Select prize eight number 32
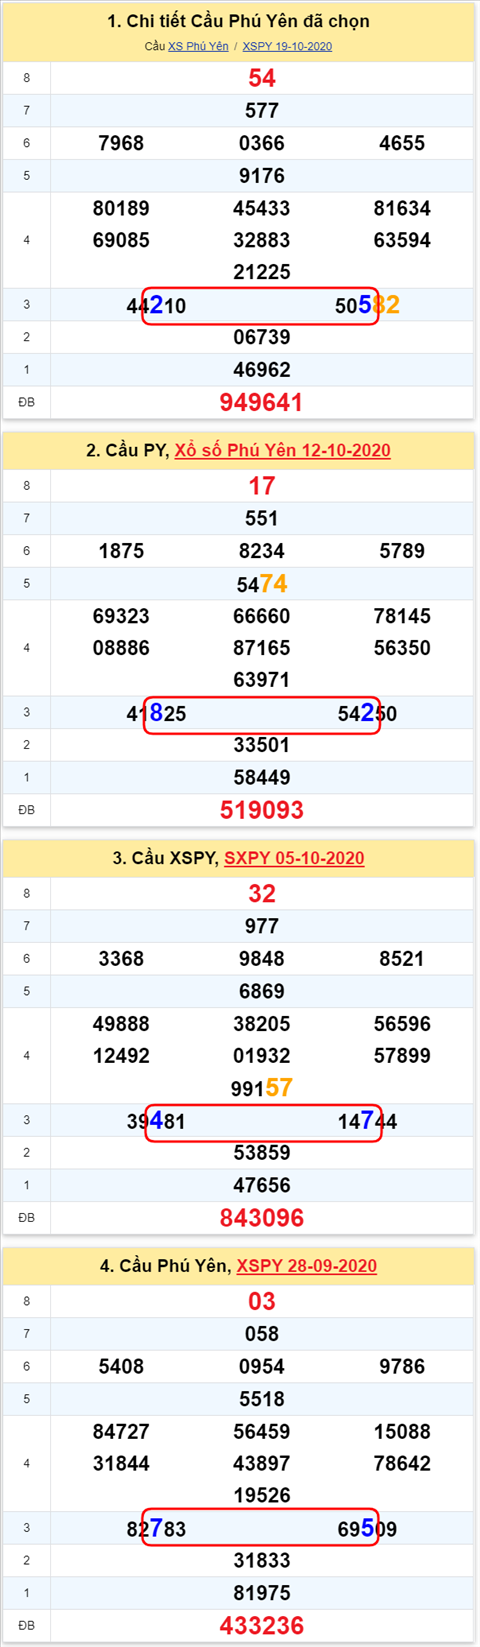Image resolution: width=480 pixels, height=1647 pixels. (x=262, y=894)
